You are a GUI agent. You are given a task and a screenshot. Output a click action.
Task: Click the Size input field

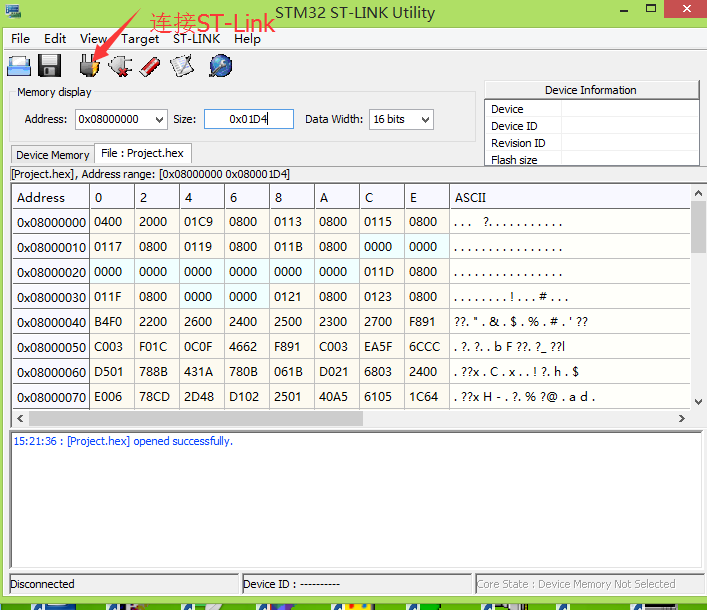click(x=249, y=119)
